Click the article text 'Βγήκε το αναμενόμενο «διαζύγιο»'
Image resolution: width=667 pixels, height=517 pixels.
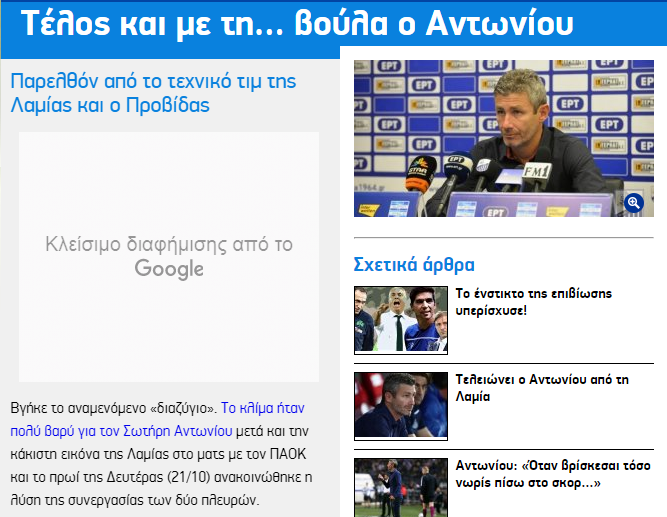click(114, 408)
